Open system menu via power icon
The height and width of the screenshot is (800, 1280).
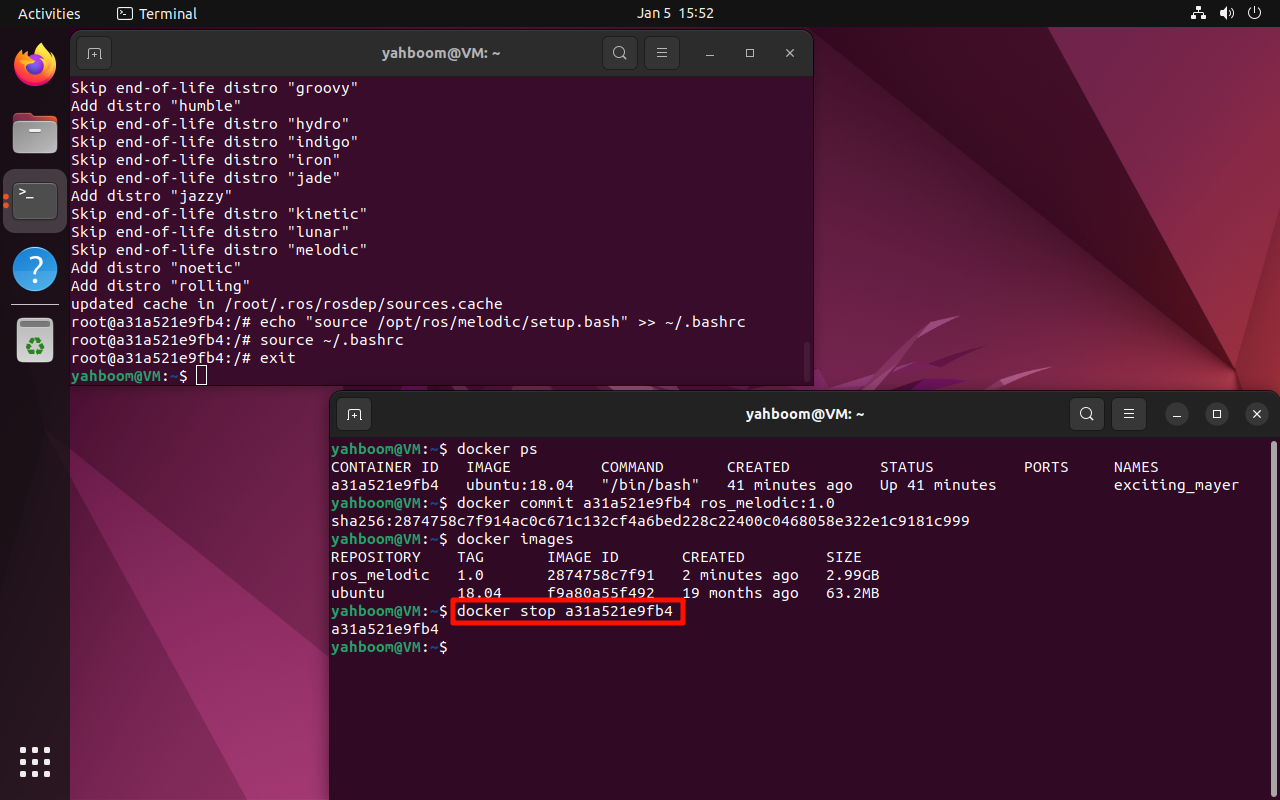point(1255,14)
